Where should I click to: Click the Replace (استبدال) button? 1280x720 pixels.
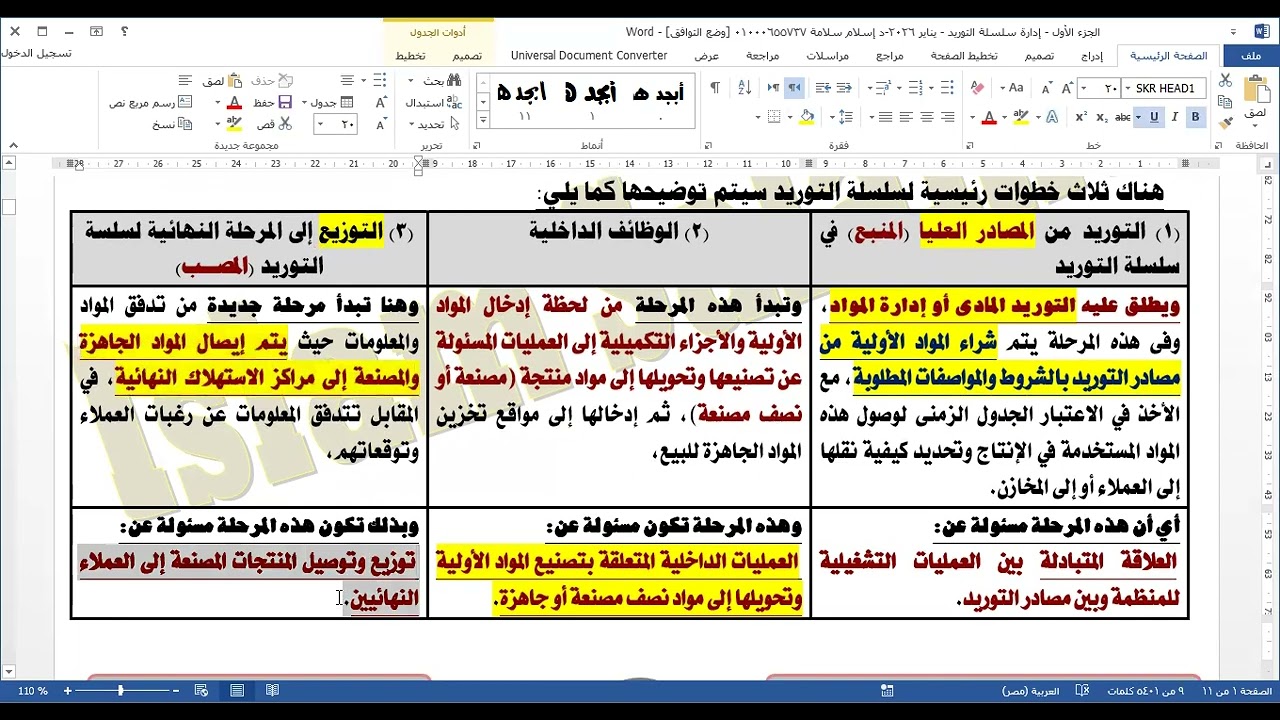434,103
